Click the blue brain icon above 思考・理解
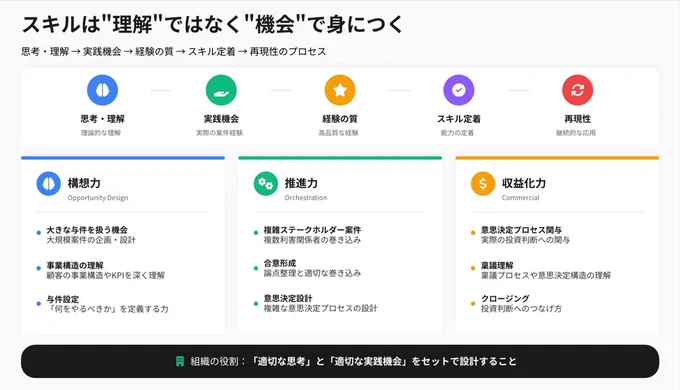Screen dimensions: 680x390 (102, 90)
